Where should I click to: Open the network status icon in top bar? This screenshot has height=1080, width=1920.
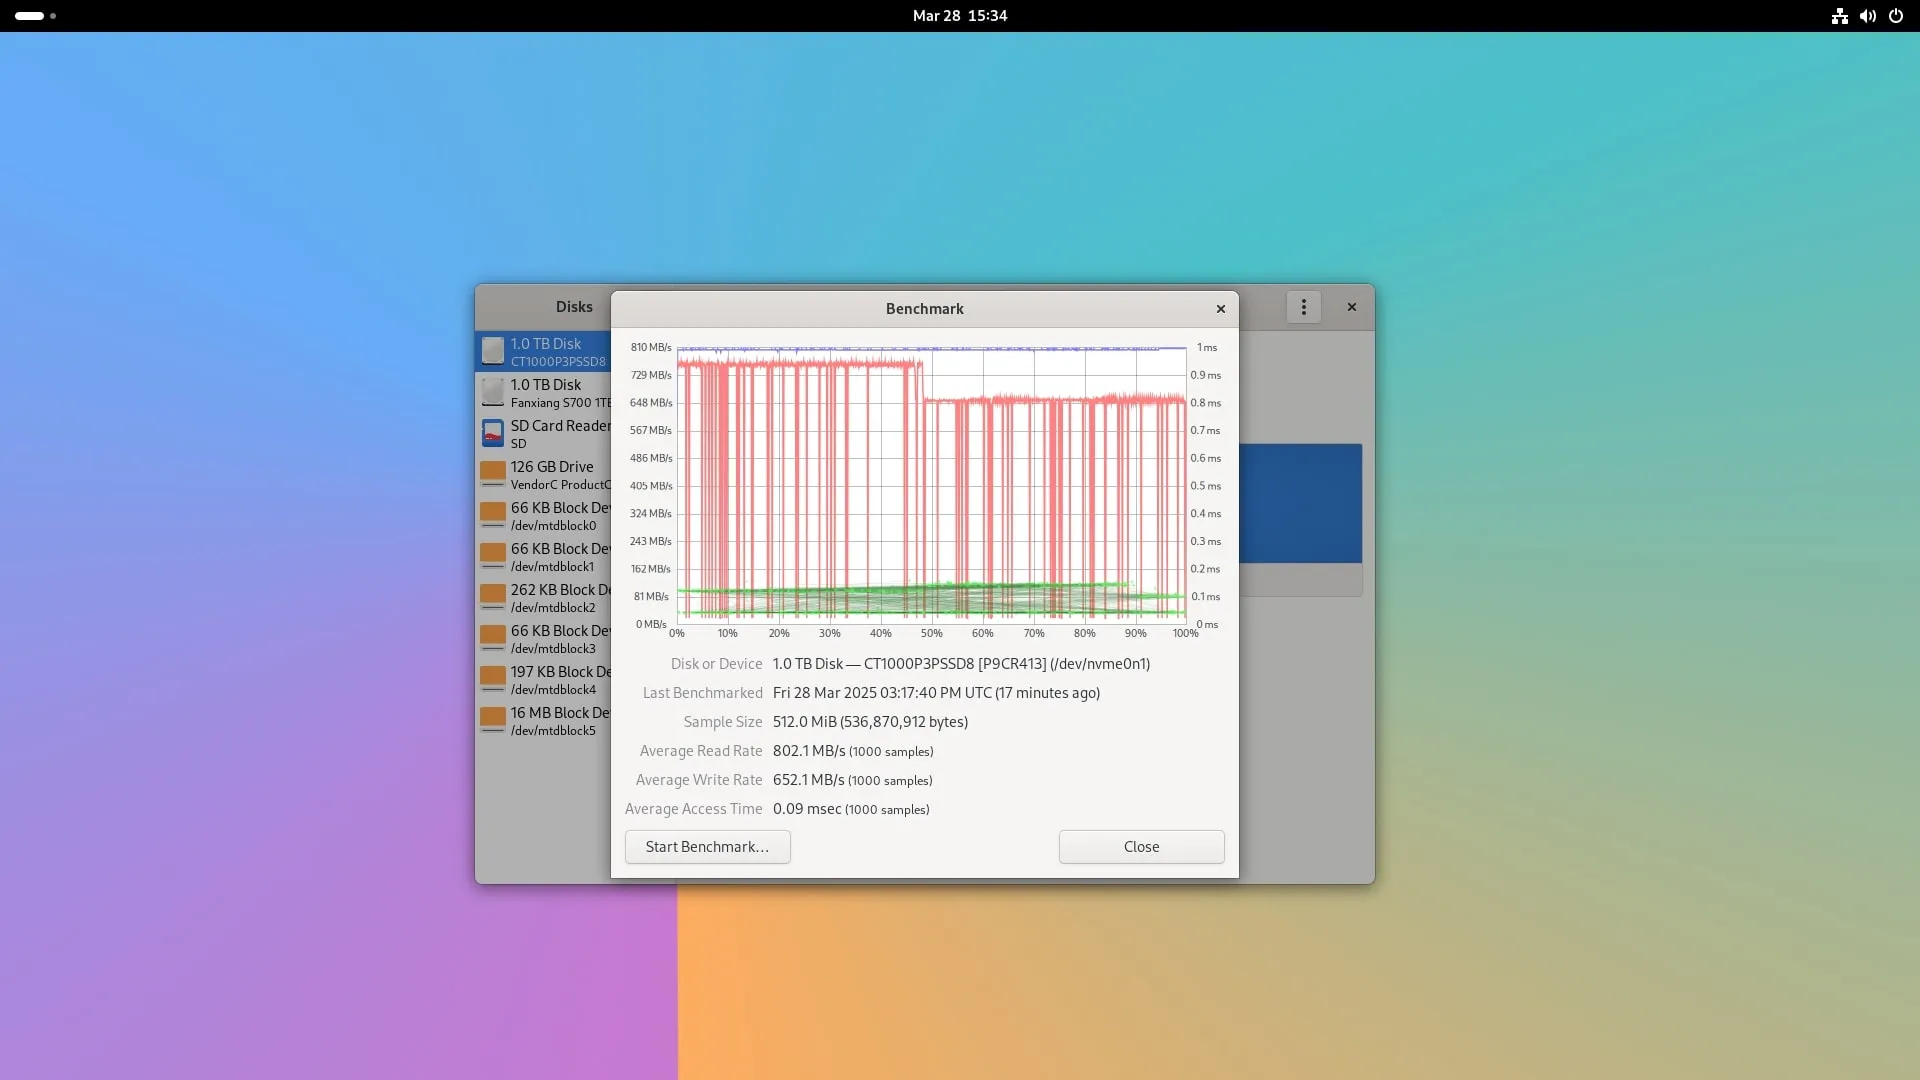click(1839, 16)
